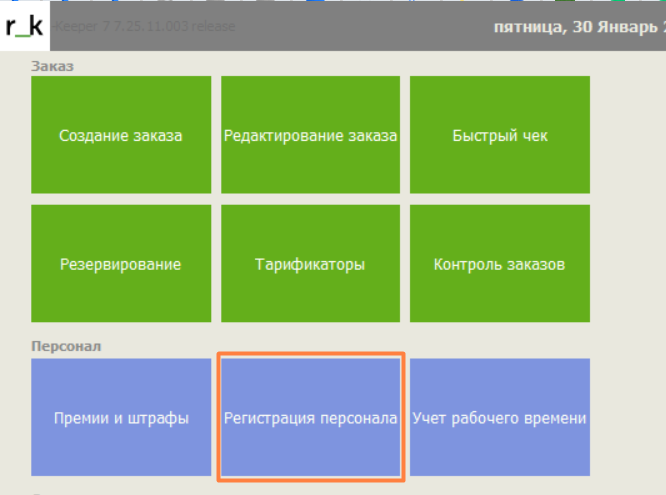
Task: Launch the Тарификаторы tile
Action: pyautogui.click(x=310, y=264)
